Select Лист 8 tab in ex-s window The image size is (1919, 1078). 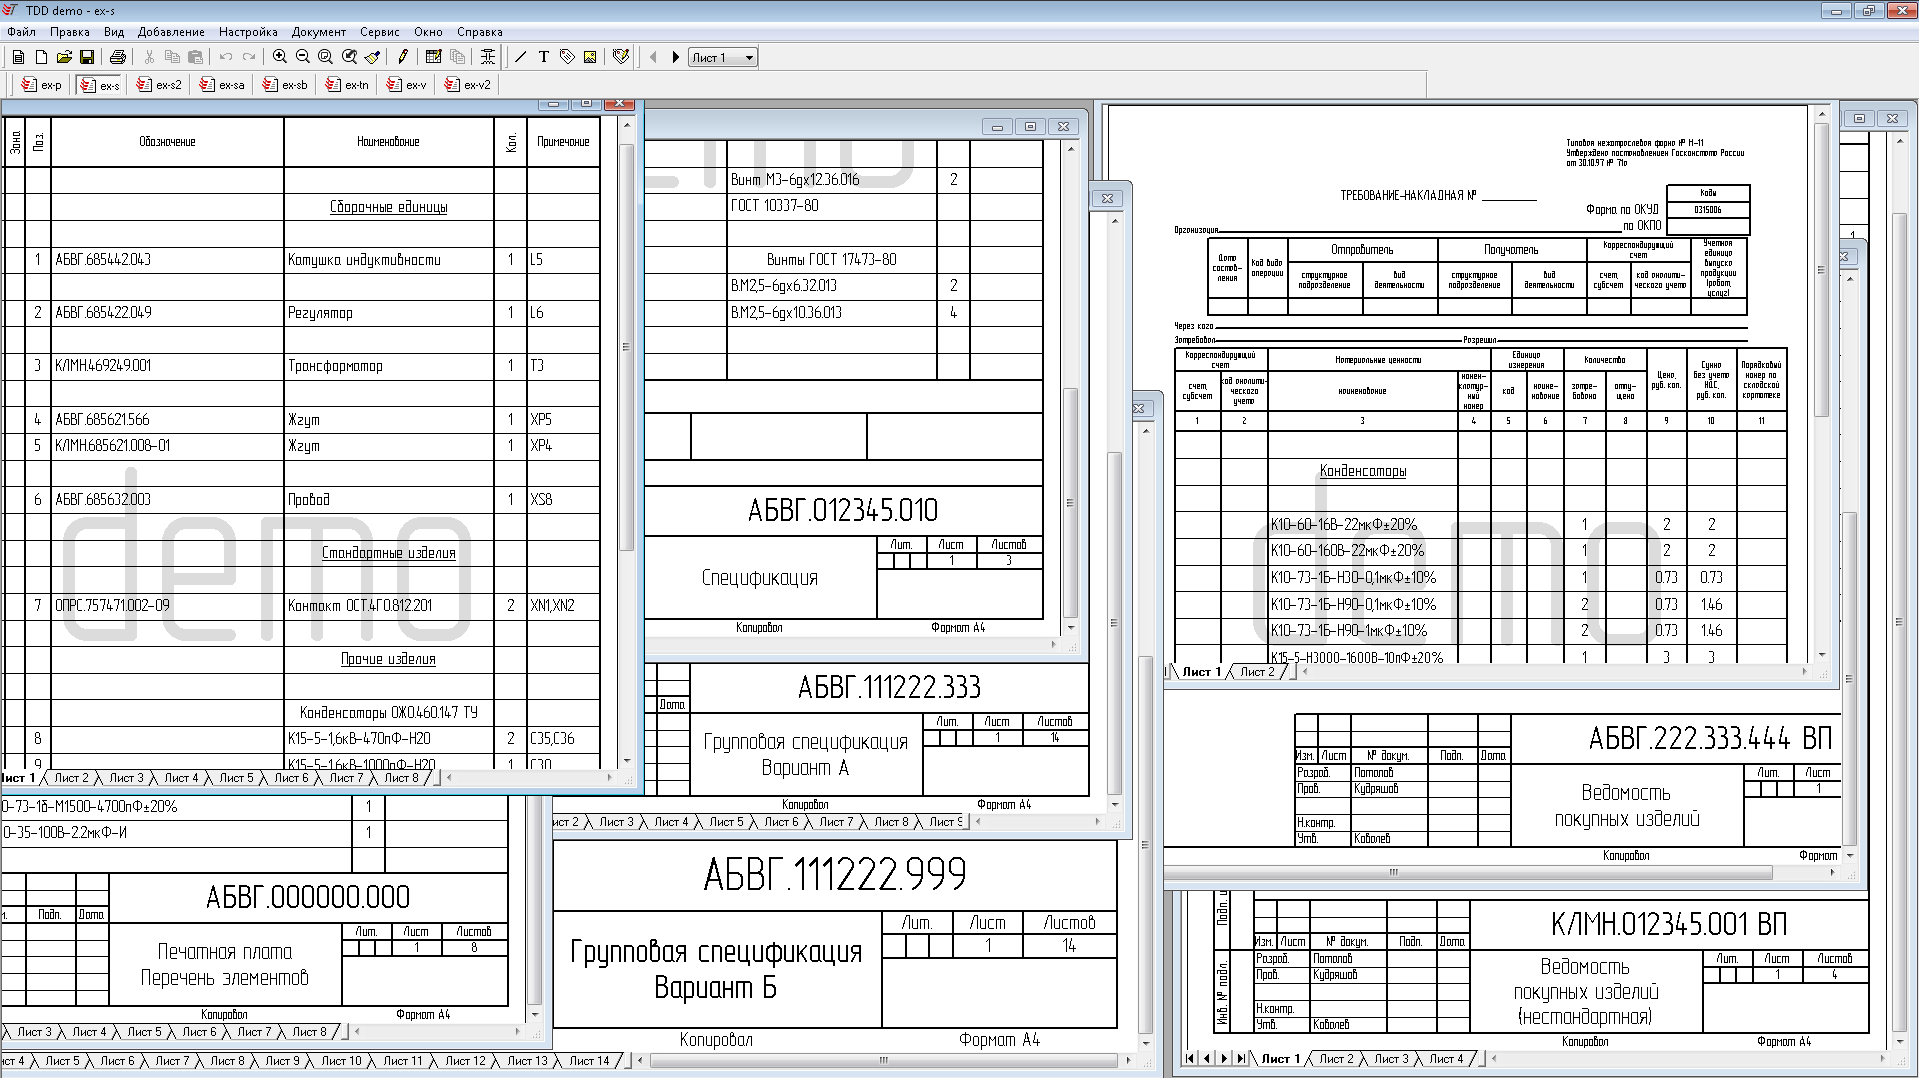401,777
